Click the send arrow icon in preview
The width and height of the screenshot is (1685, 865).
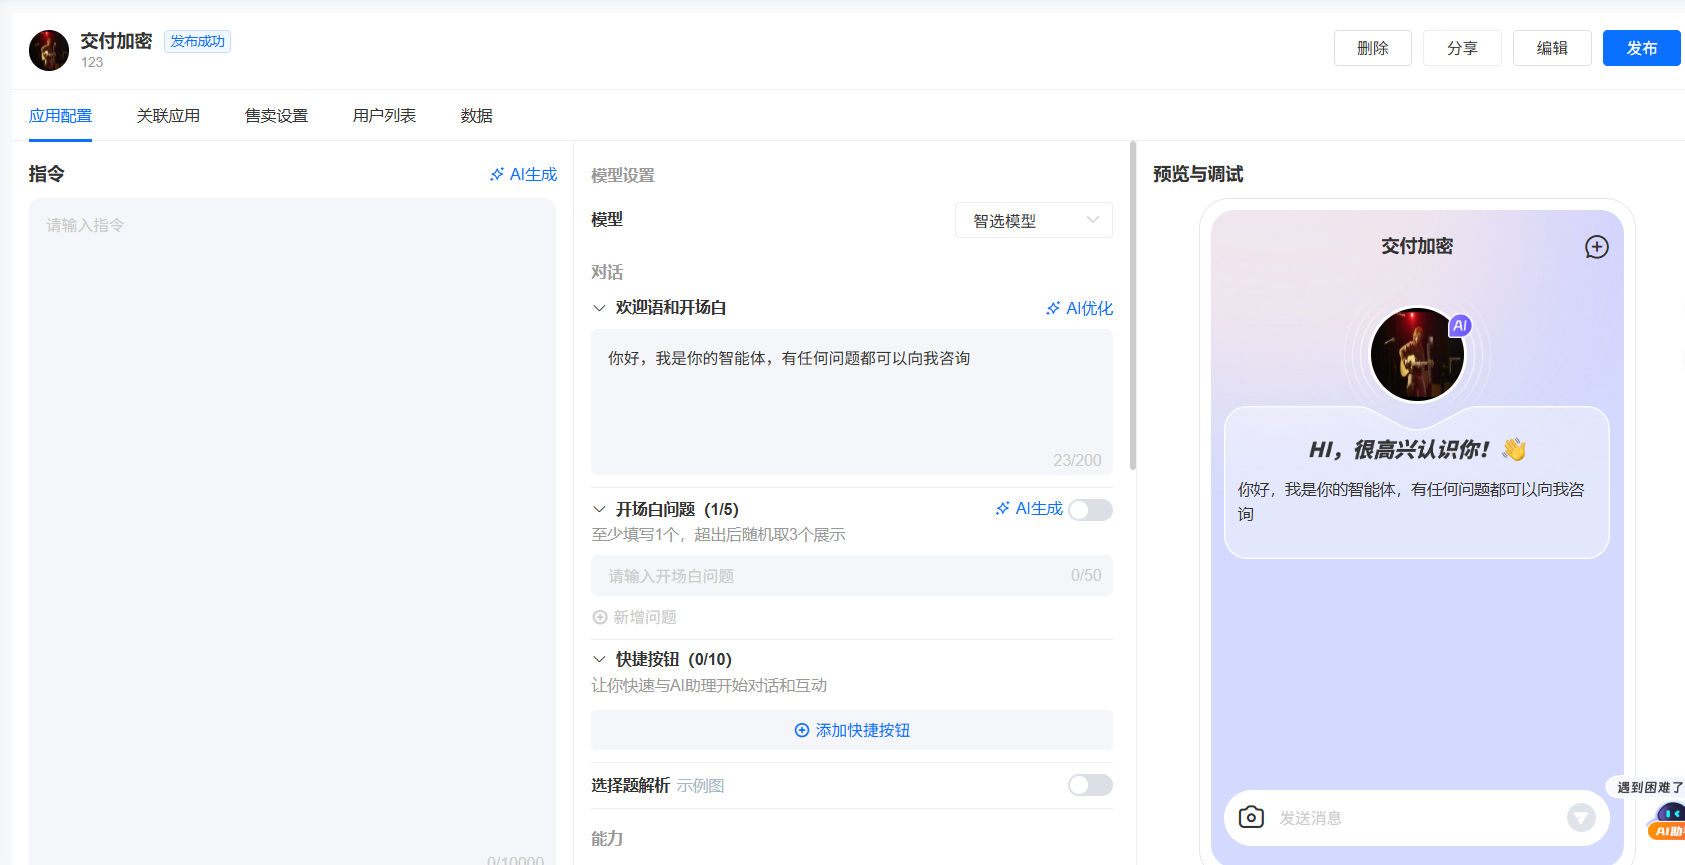[1580, 818]
